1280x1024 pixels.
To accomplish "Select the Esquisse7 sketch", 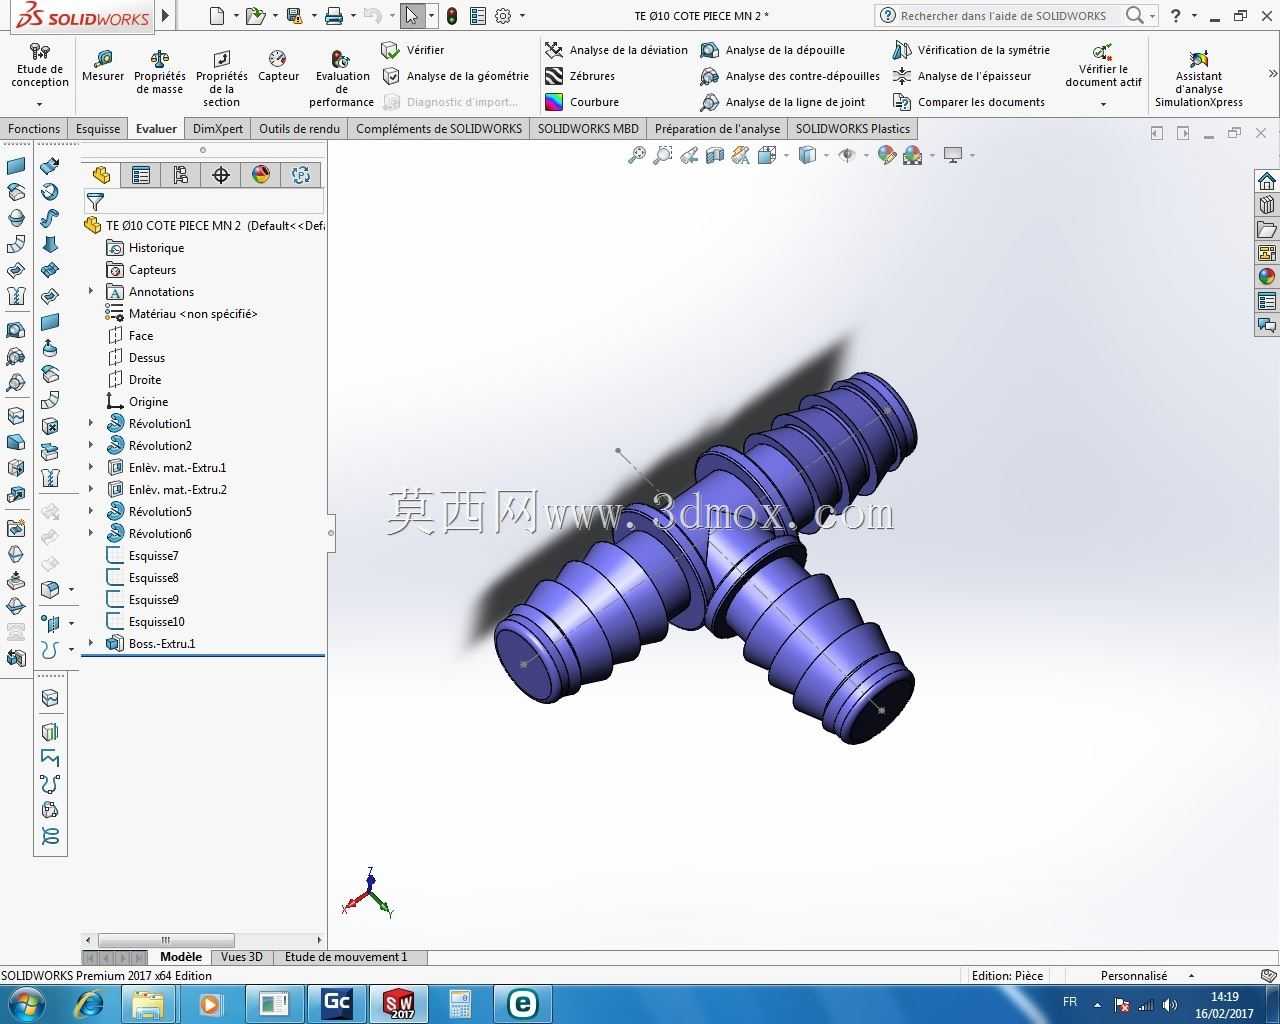I will 142,556.
